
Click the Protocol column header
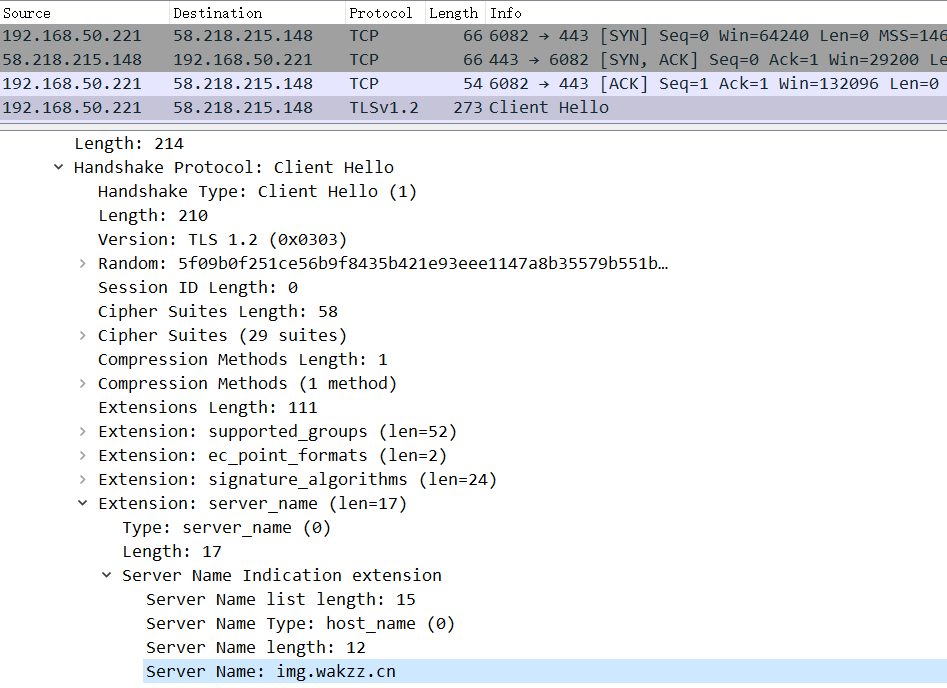(x=385, y=13)
